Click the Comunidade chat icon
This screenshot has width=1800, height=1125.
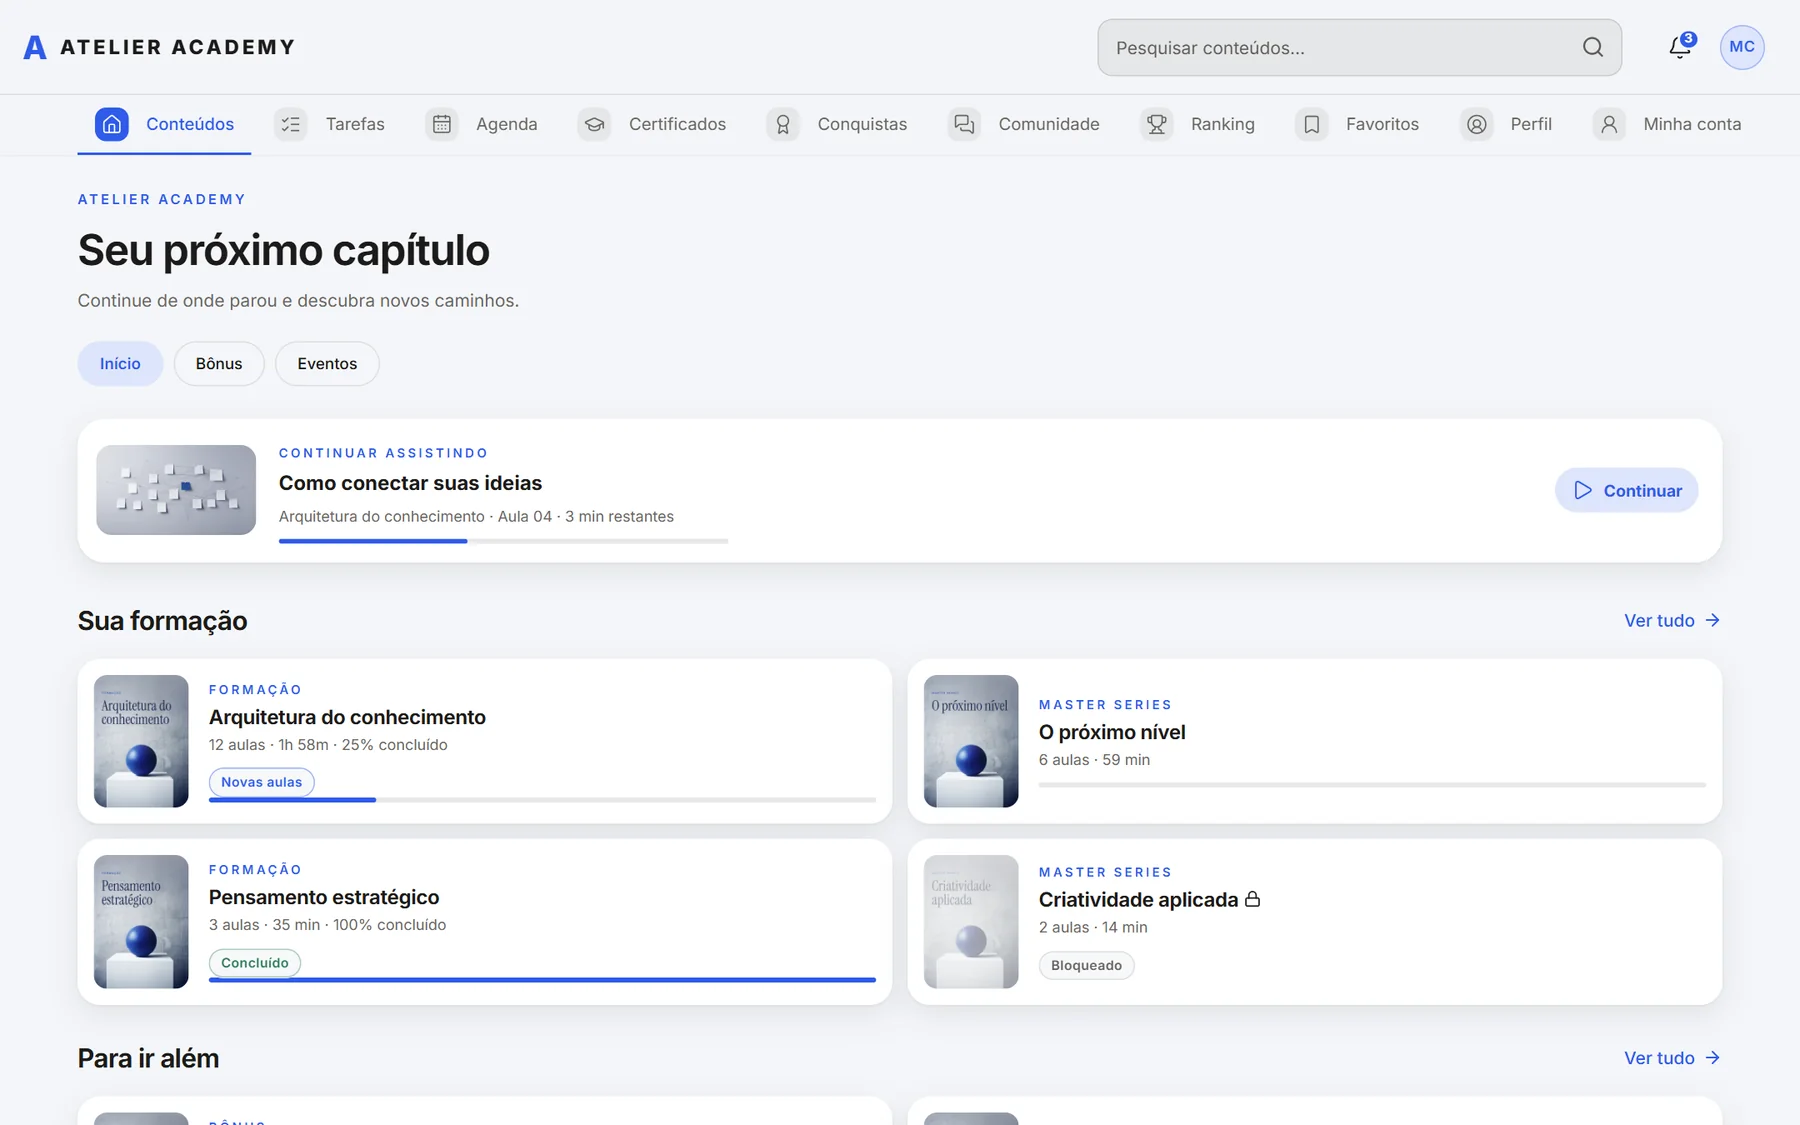point(964,124)
